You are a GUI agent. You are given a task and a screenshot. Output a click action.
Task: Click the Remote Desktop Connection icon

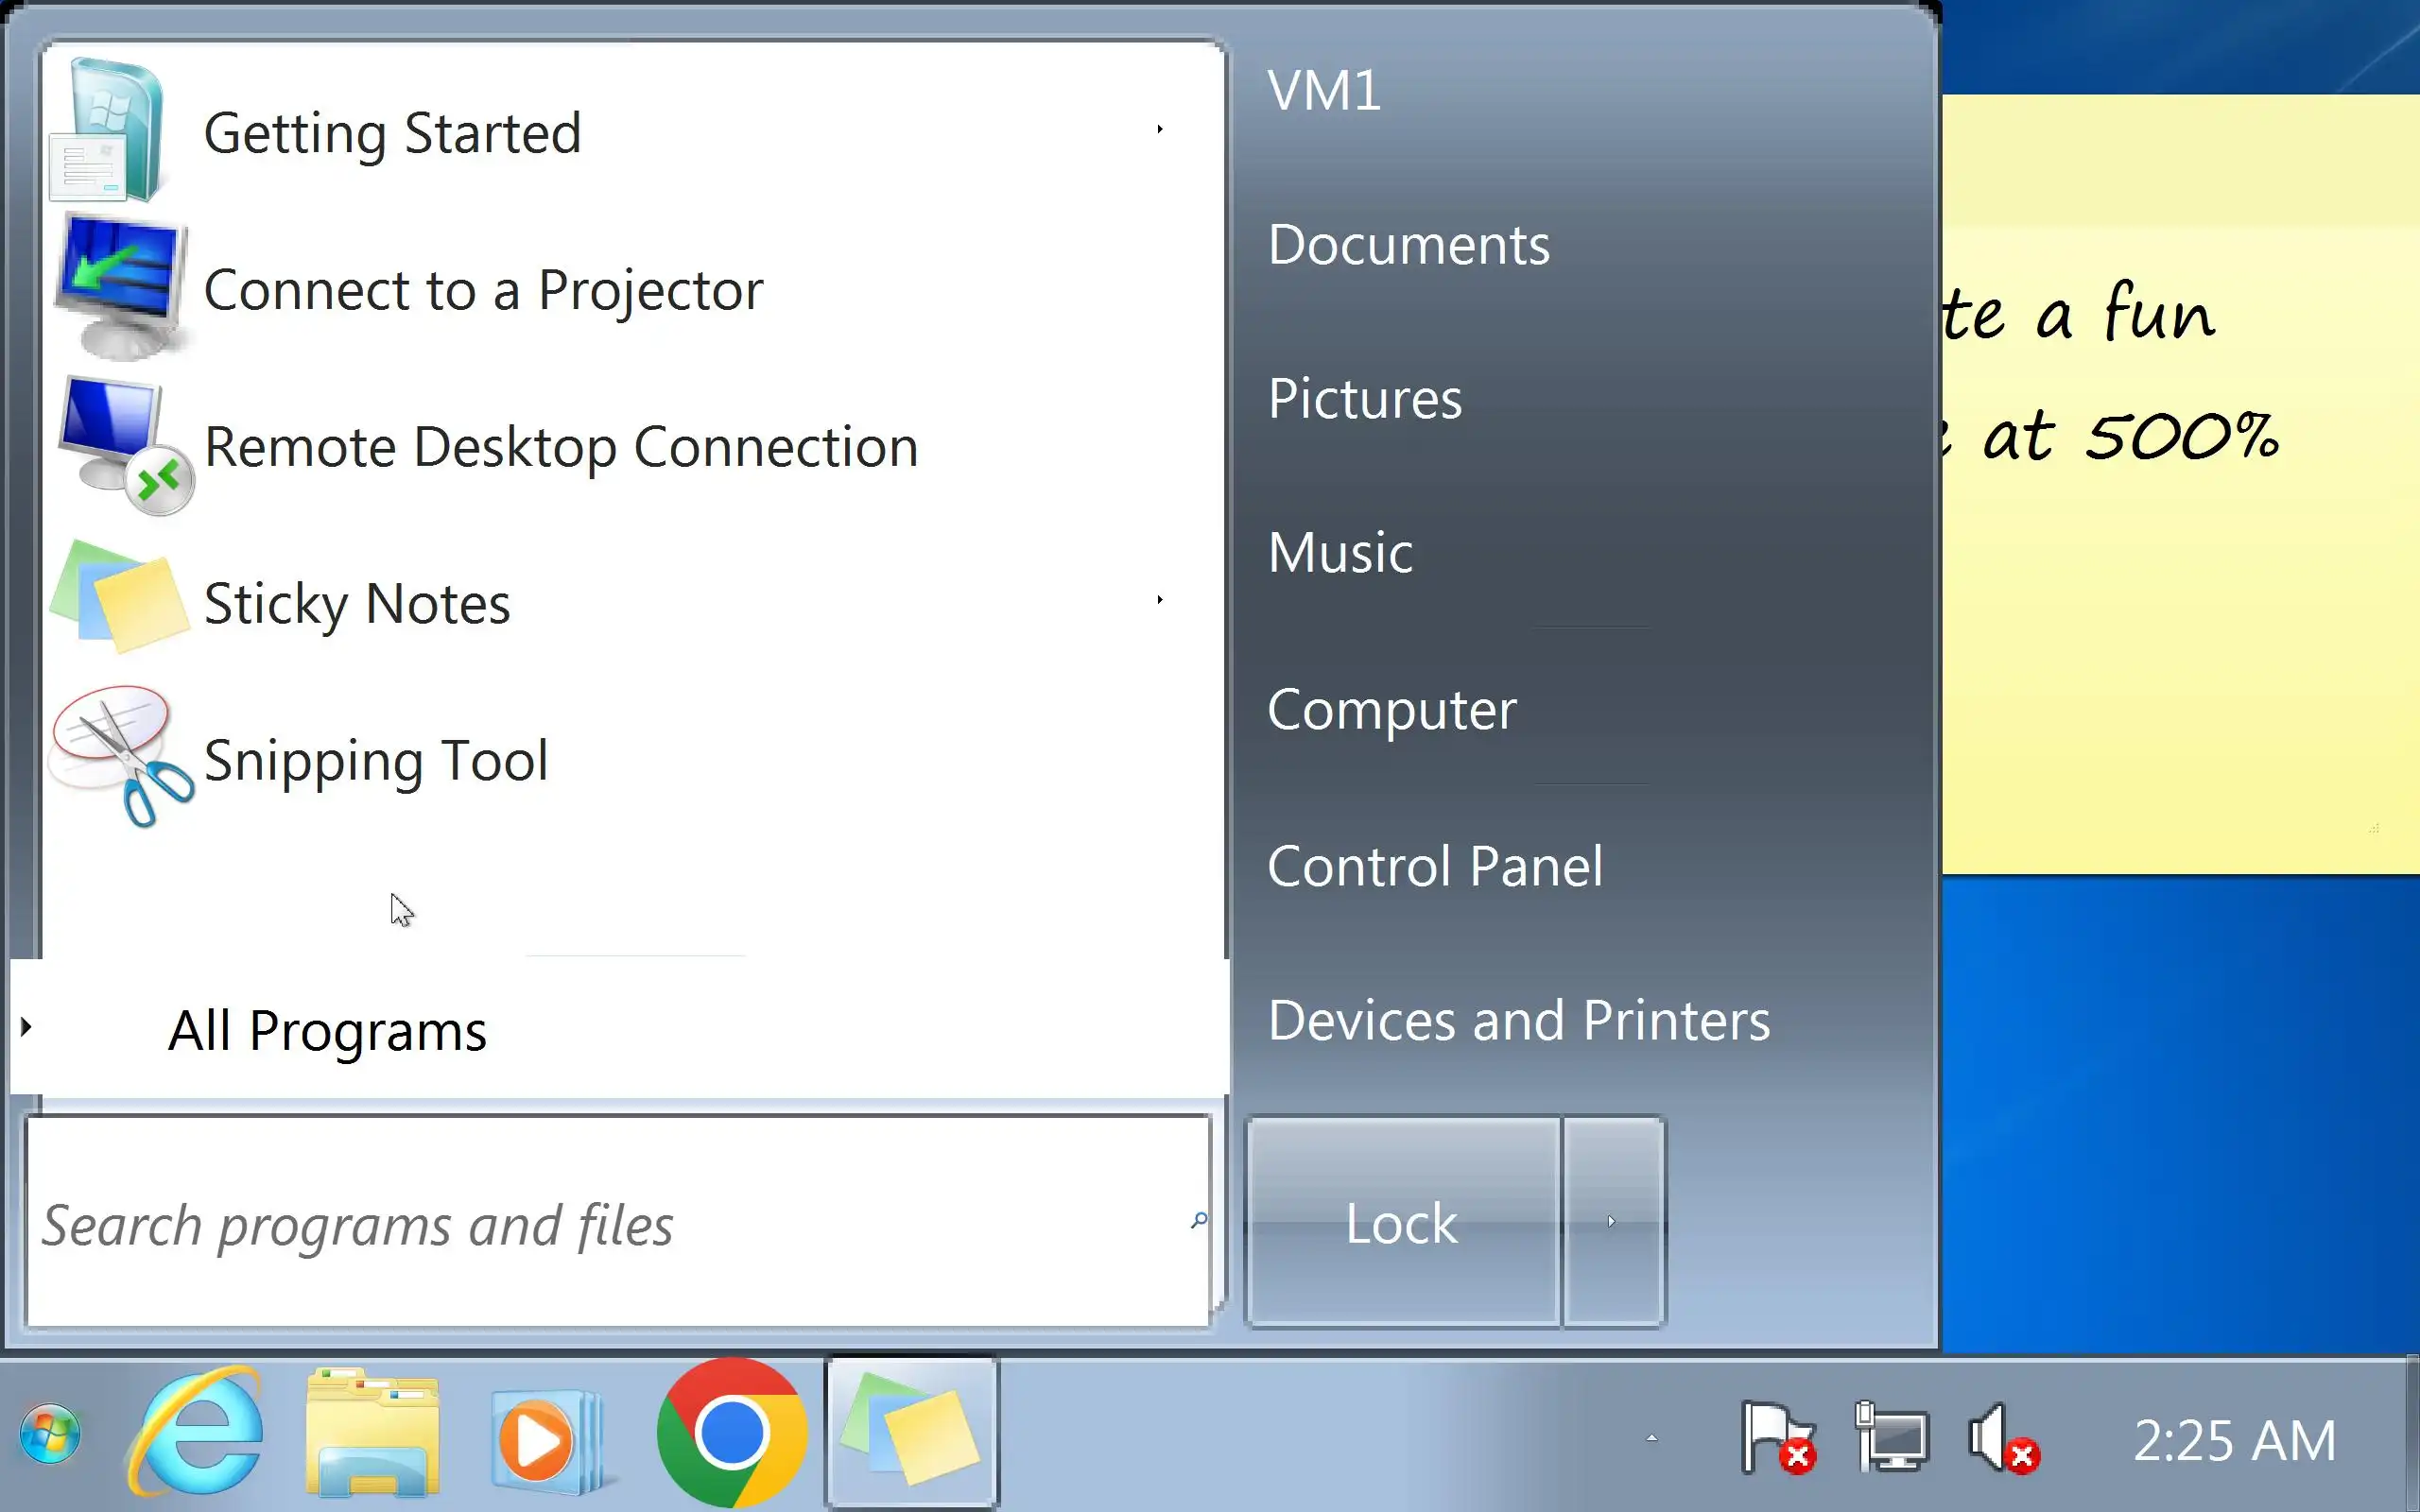[x=122, y=445]
